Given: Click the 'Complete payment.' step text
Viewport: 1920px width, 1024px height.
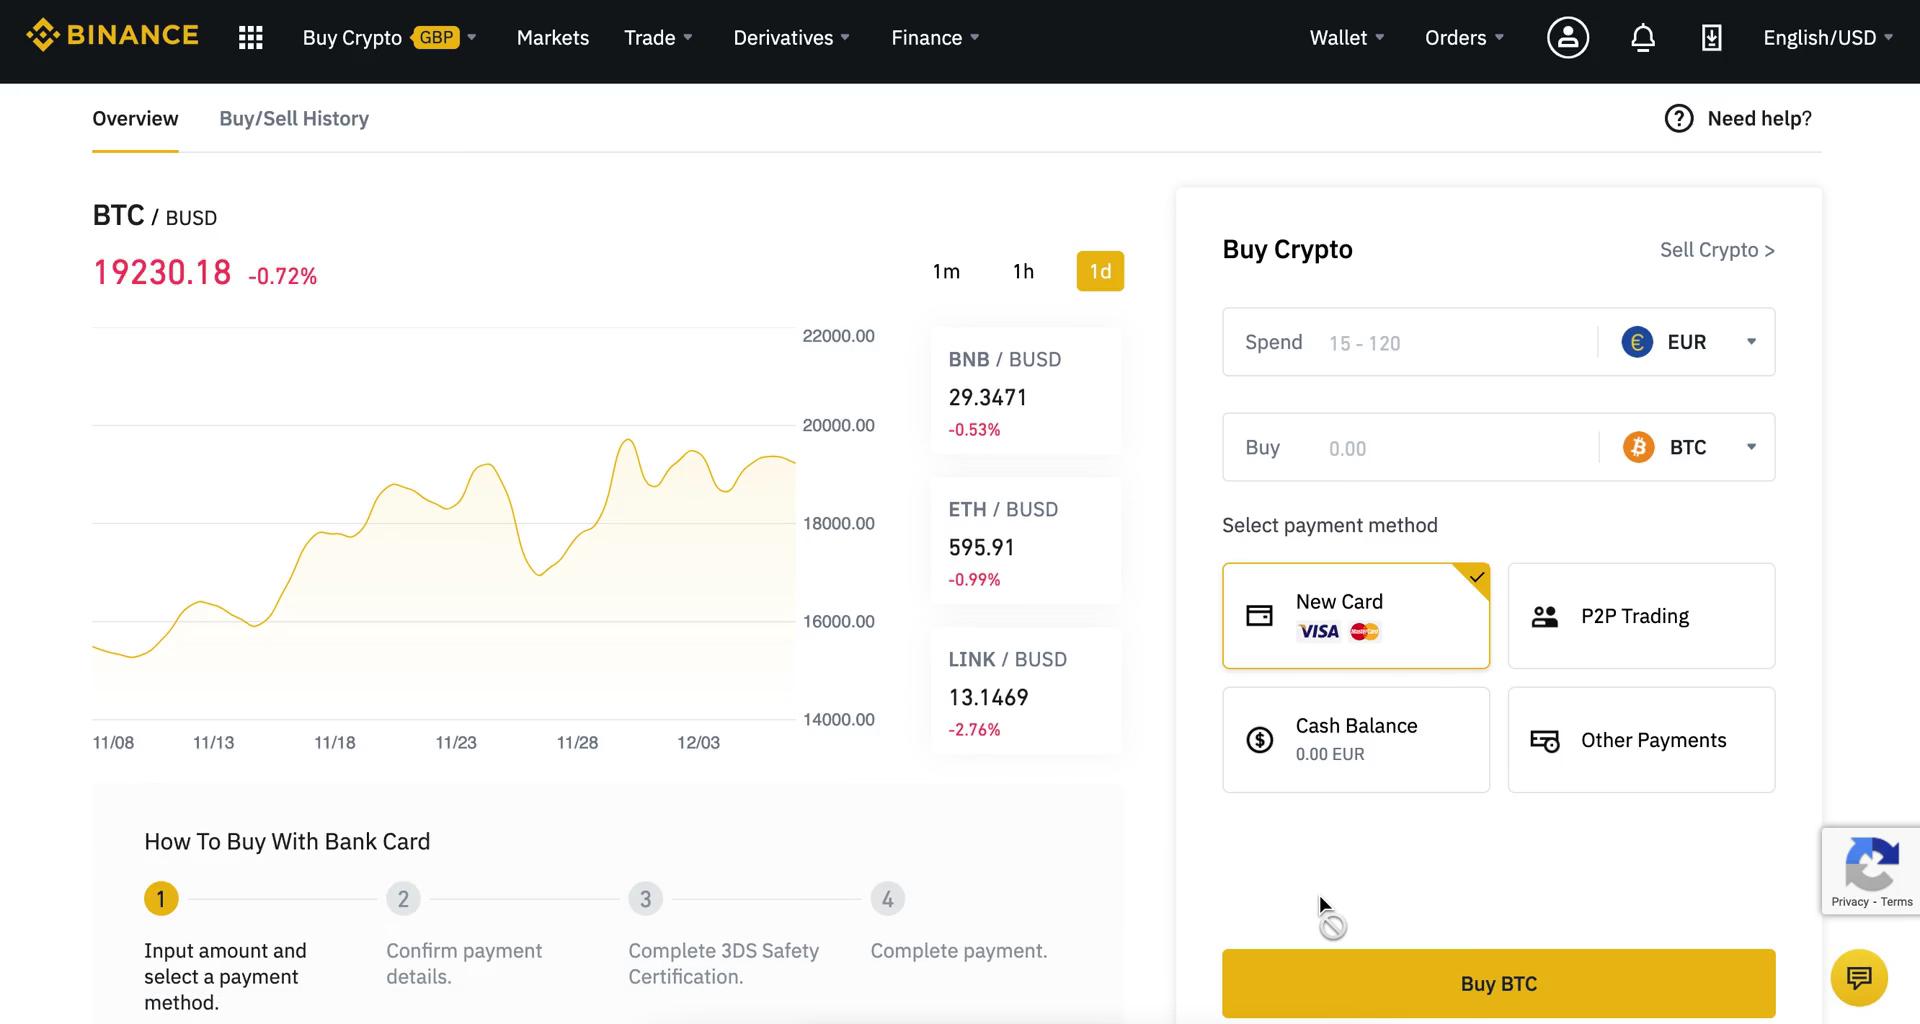Looking at the screenshot, I should pyautogui.click(x=959, y=951).
